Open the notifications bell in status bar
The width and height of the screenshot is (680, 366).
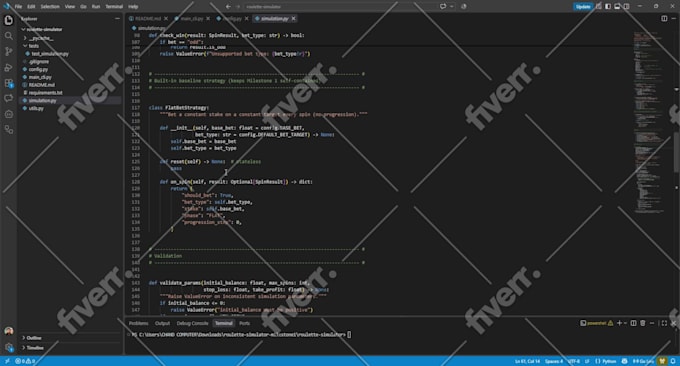point(673,361)
